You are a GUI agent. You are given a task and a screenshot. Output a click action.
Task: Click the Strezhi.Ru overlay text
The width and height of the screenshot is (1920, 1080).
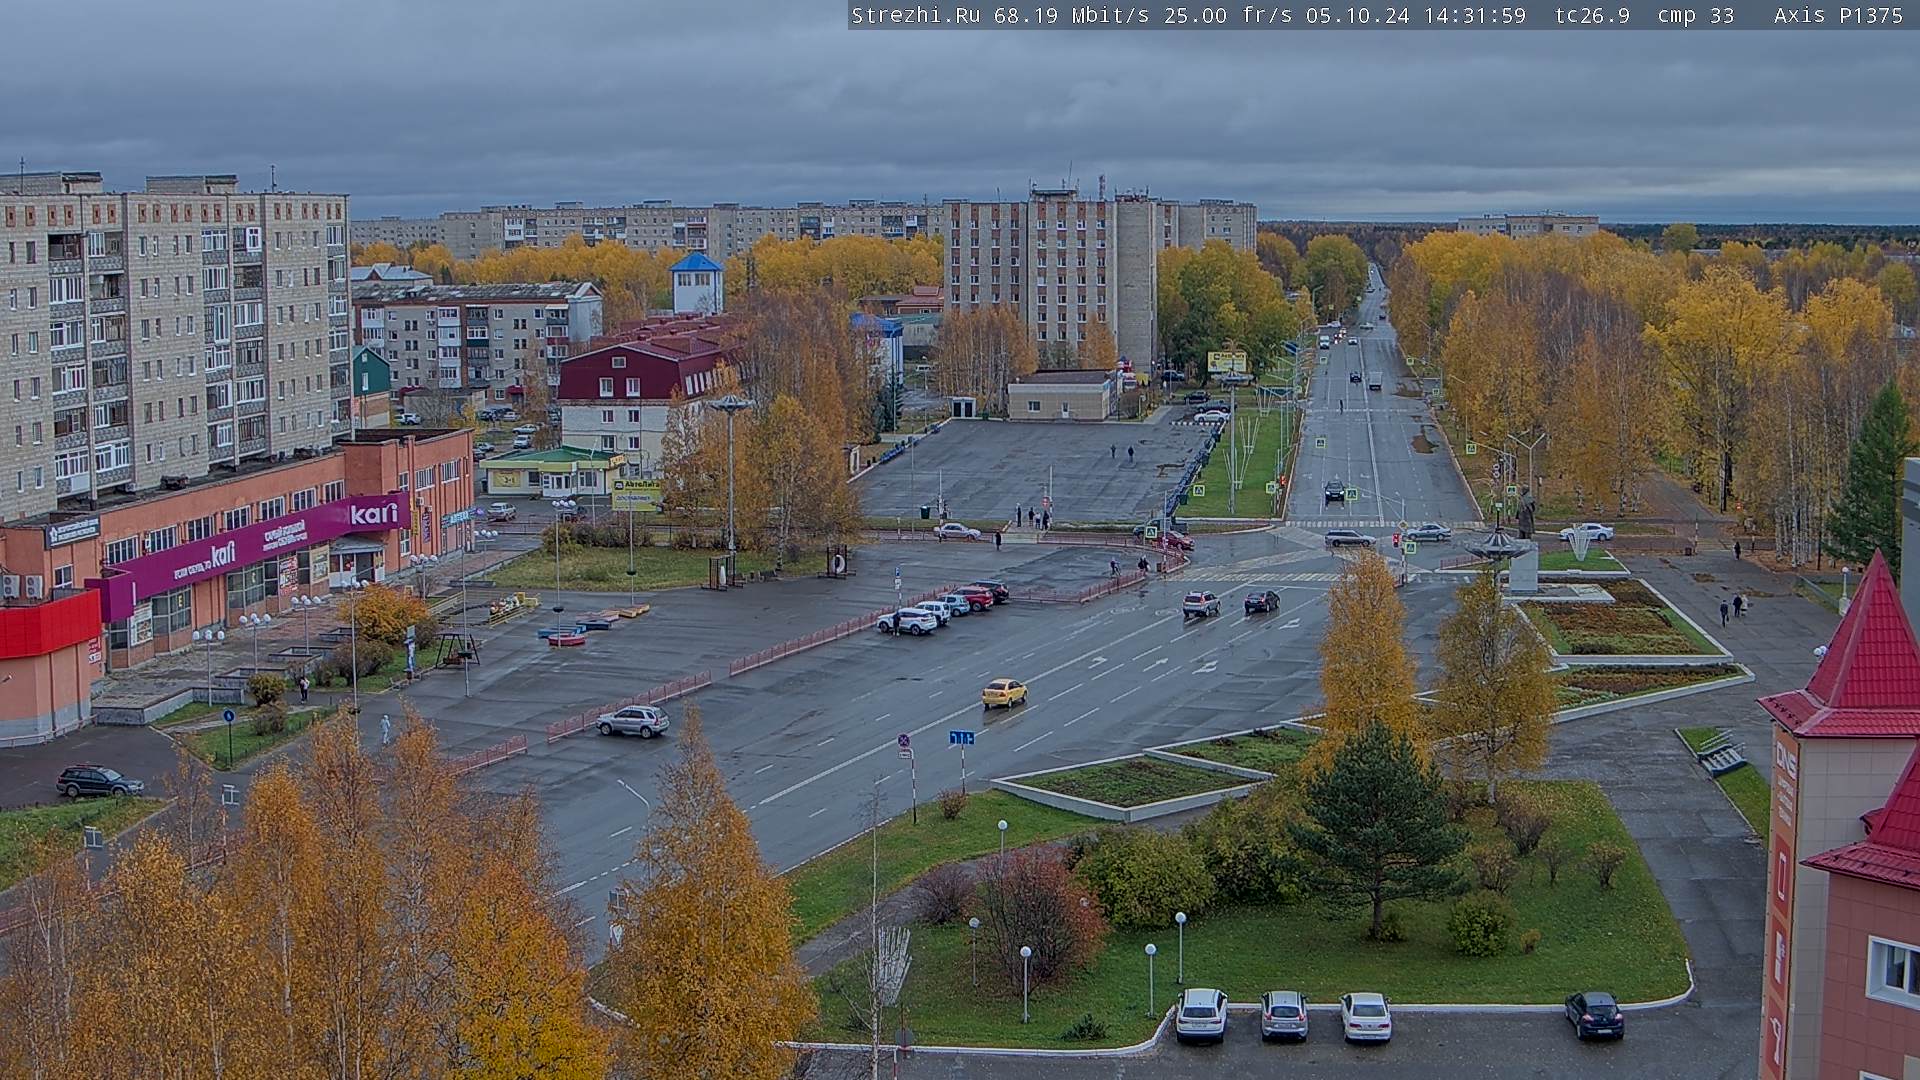(915, 15)
